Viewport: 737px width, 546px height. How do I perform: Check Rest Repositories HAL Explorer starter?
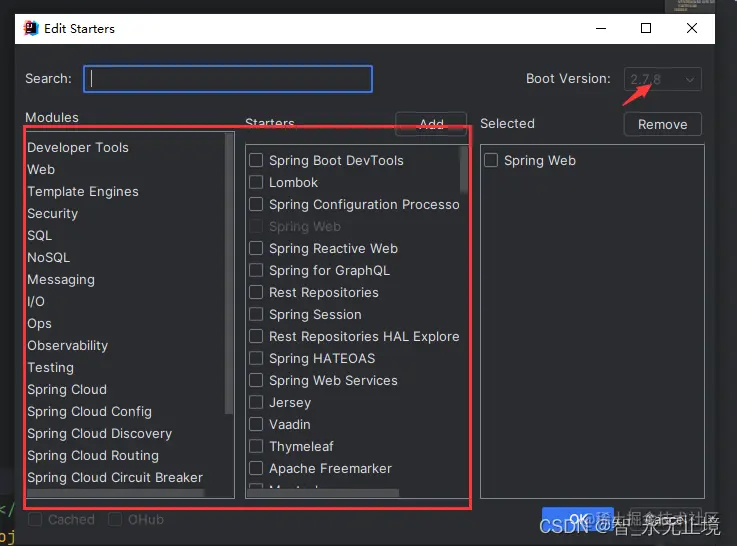point(256,336)
